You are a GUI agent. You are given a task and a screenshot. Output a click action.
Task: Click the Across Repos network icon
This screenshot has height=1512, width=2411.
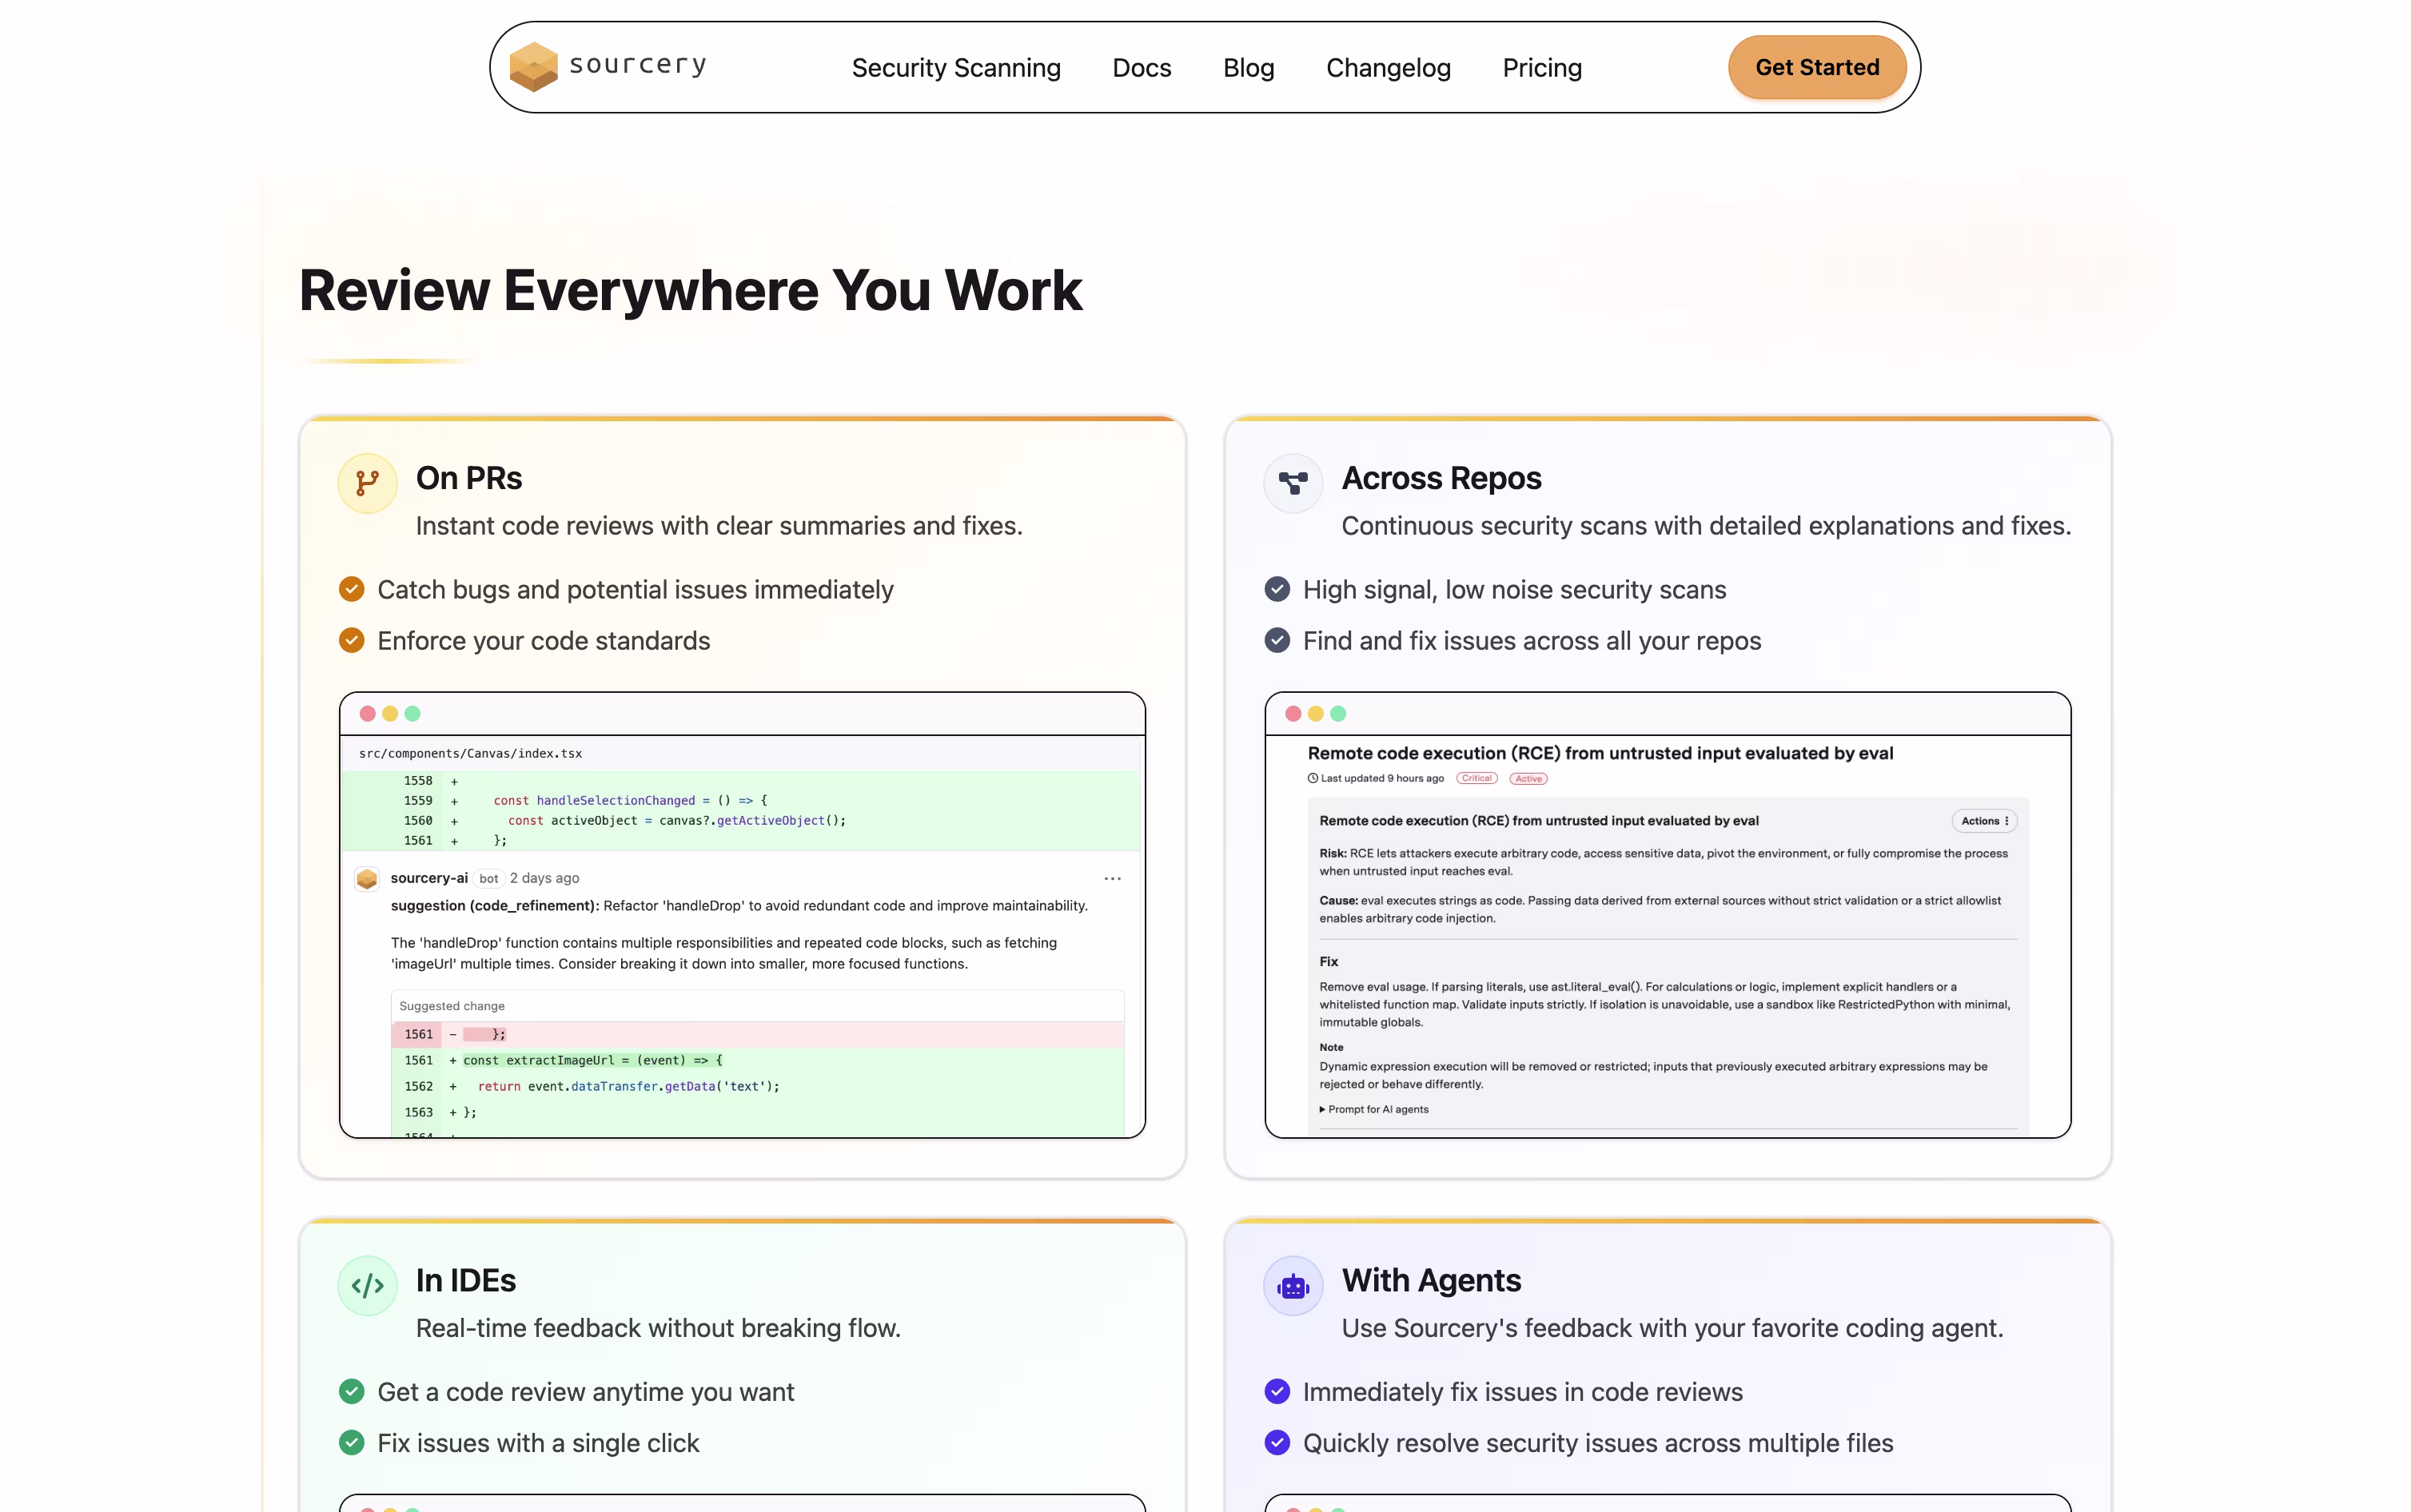click(1292, 483)
